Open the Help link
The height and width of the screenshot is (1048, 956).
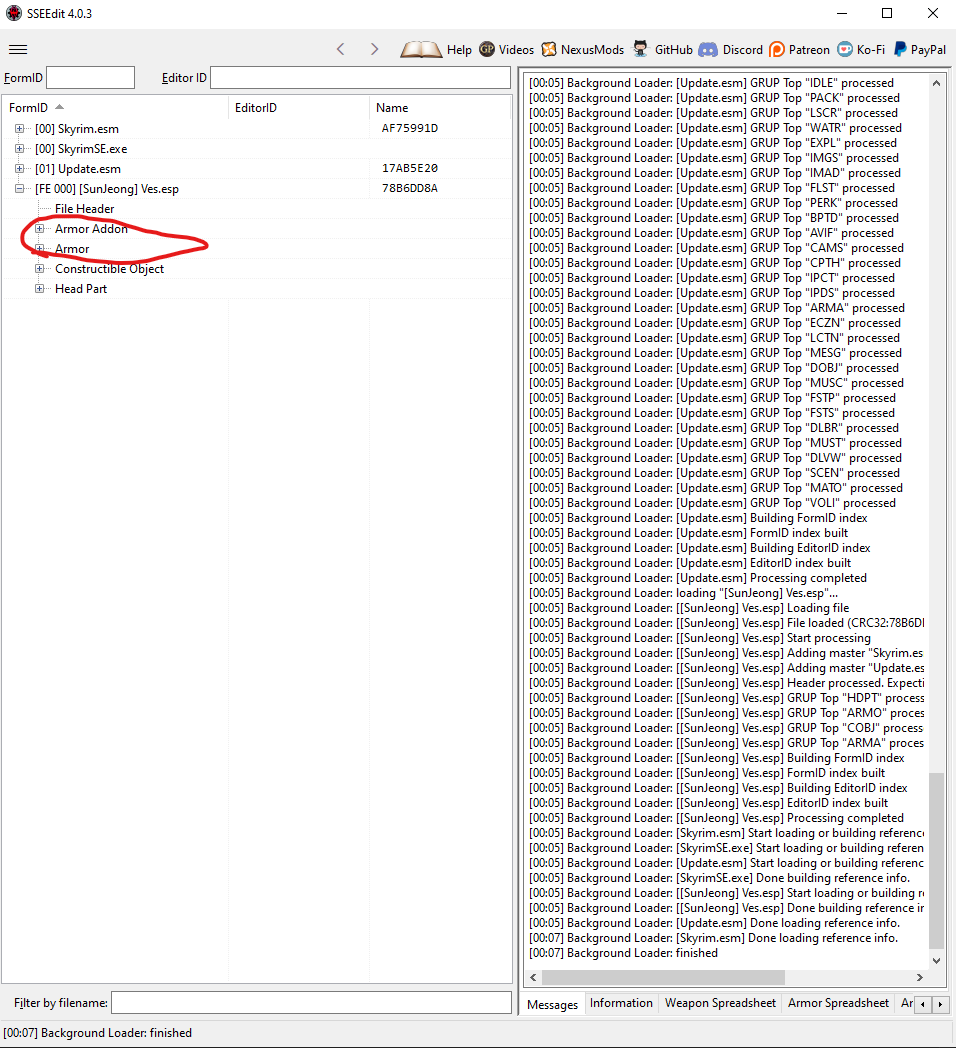pyautogui.click(x=459, y=49)
